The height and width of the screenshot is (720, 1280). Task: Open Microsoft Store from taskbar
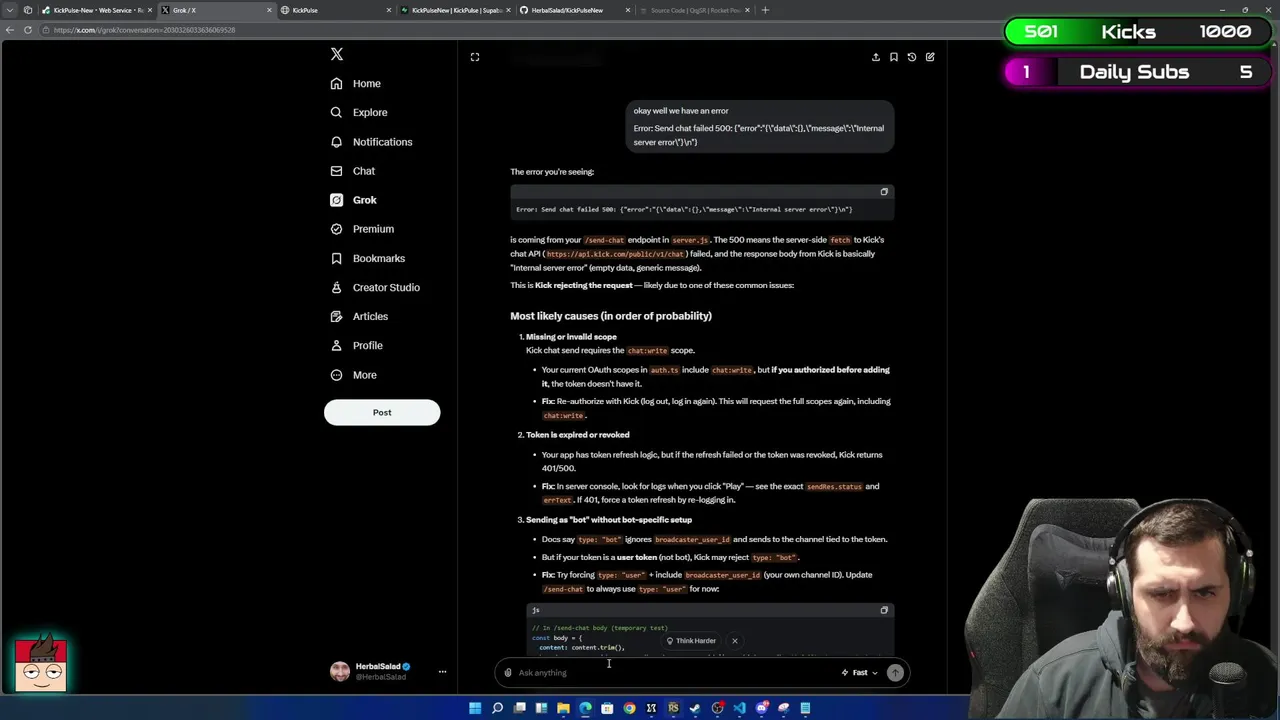tap(607, 708)
